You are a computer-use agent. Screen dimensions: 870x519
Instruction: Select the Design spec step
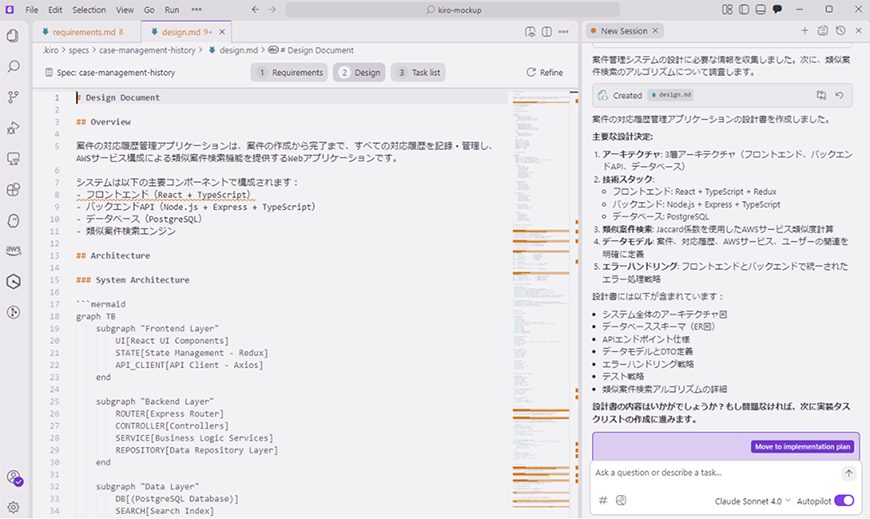click(360, 72)
